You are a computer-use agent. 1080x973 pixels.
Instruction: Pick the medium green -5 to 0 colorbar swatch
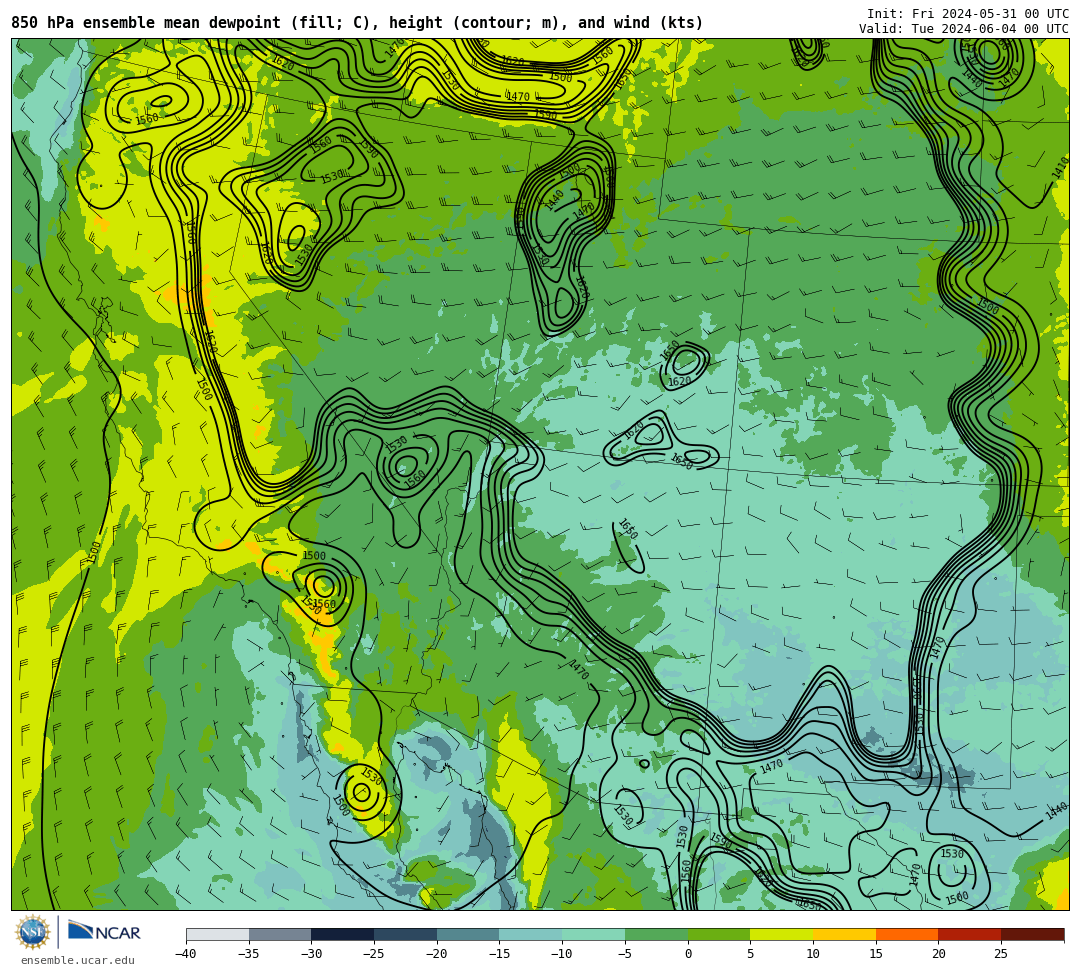tap(656, 934)
